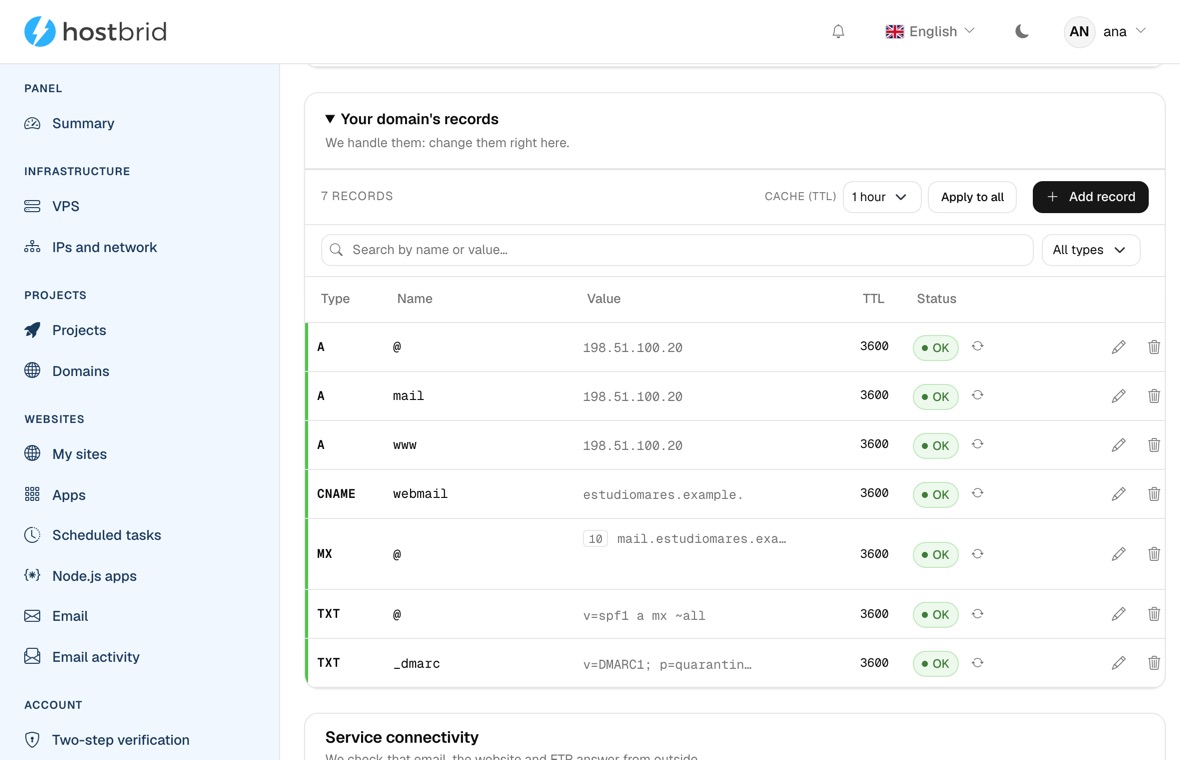Edit the TXT _dmarc record

[1118, 663]
